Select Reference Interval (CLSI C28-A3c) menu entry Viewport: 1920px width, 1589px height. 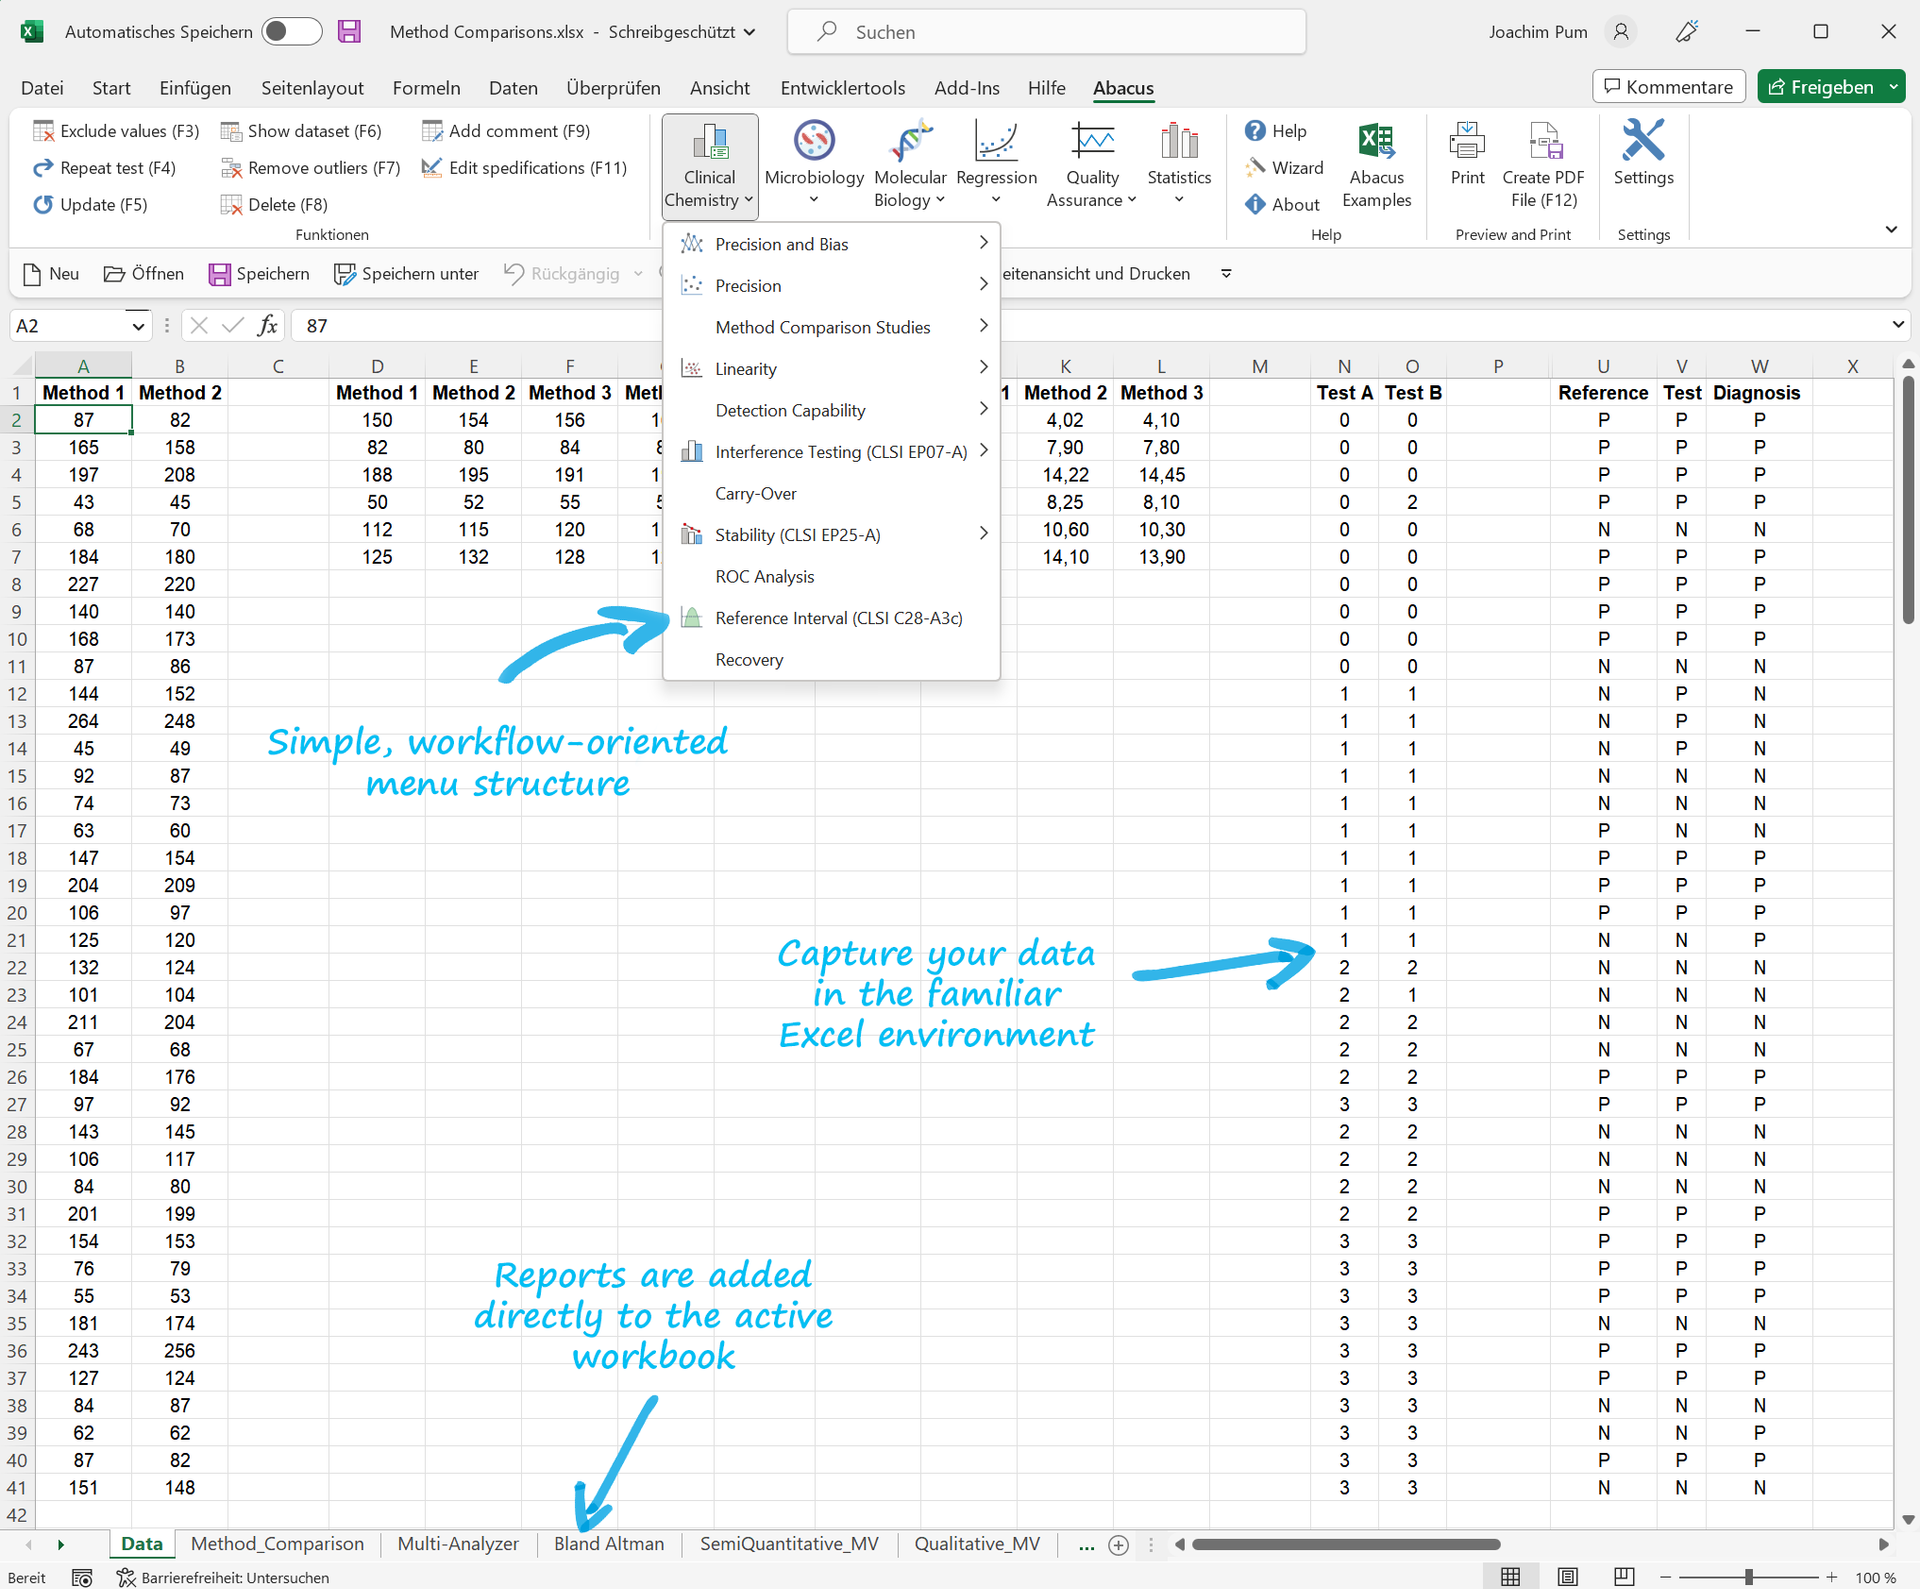click(x=838, y=618)
